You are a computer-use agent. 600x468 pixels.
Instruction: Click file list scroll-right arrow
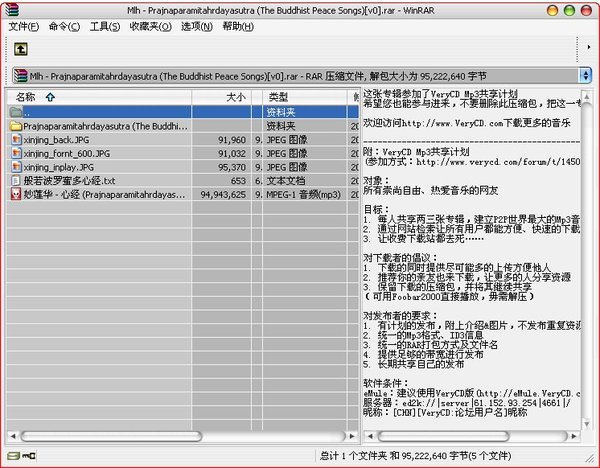[352, 436]
